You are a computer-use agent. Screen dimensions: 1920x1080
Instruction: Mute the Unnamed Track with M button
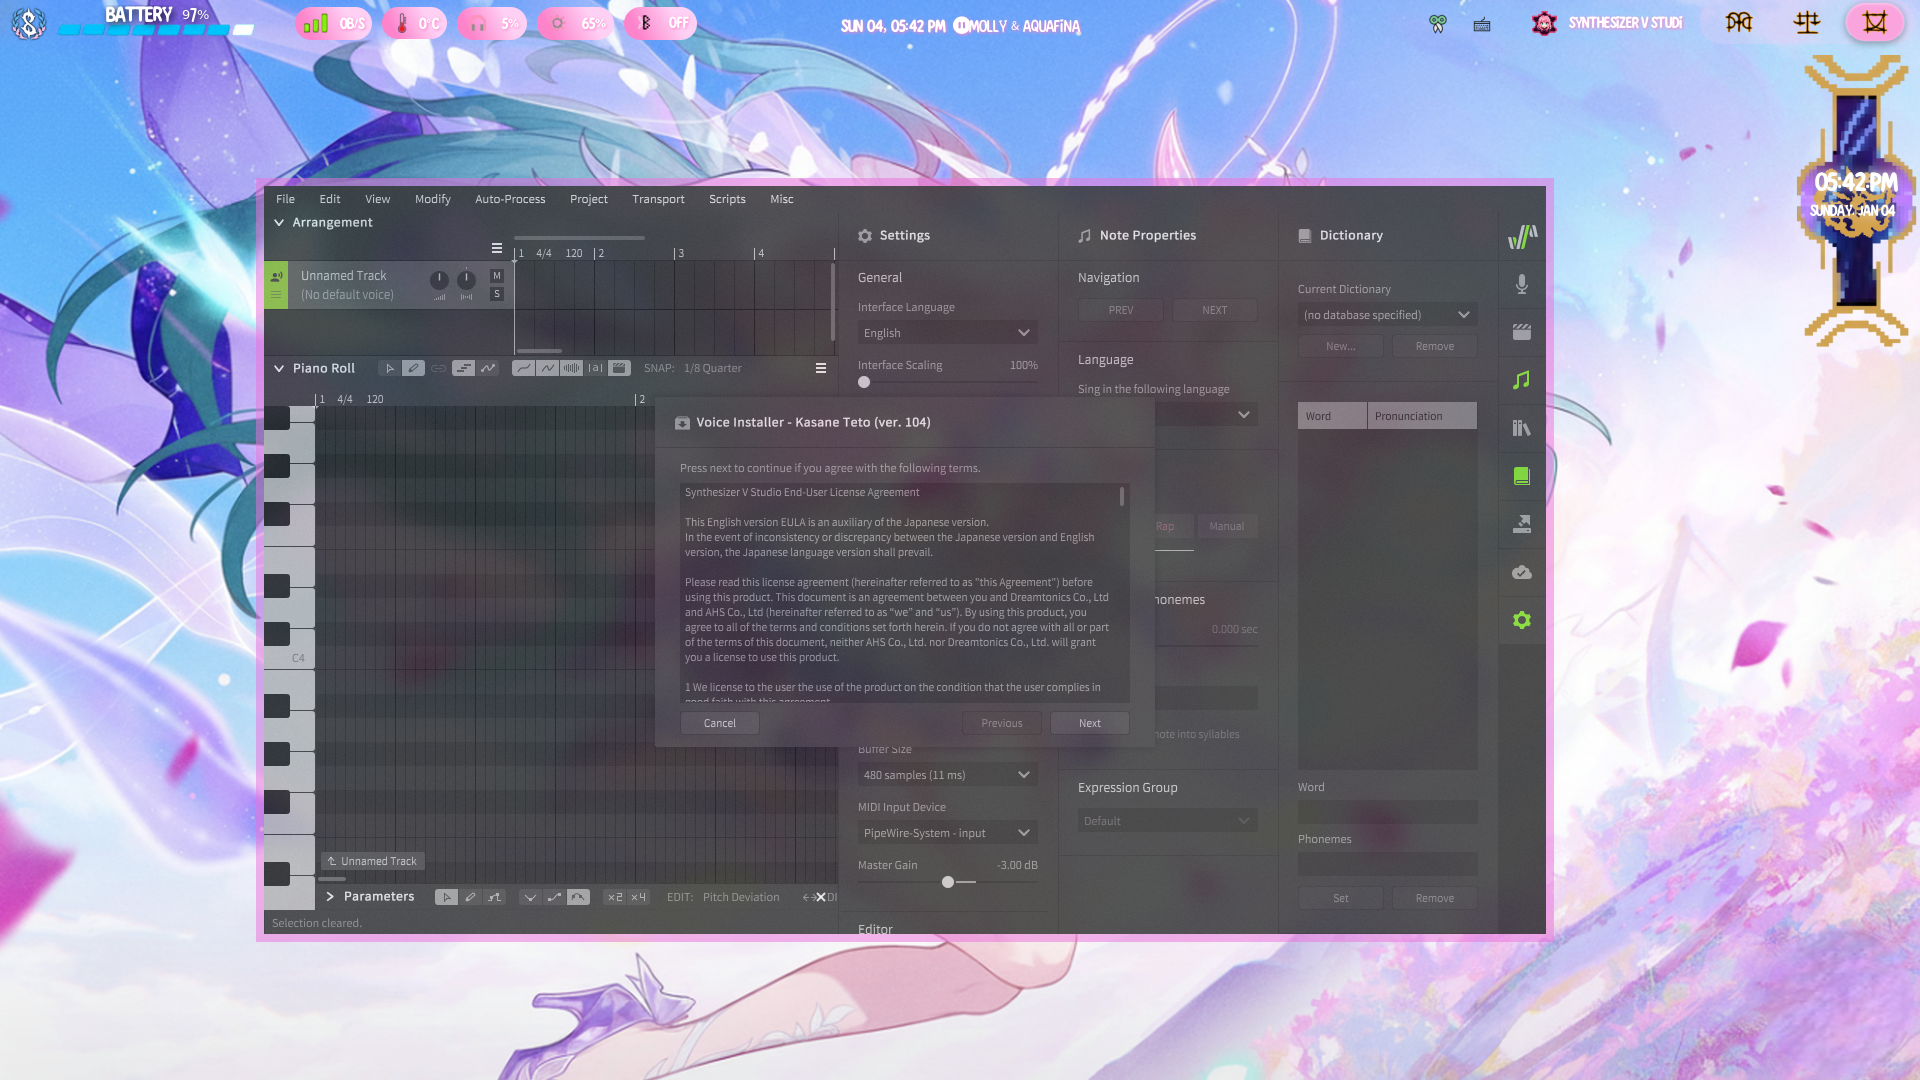pyautogui.click(x=497, y=275)
